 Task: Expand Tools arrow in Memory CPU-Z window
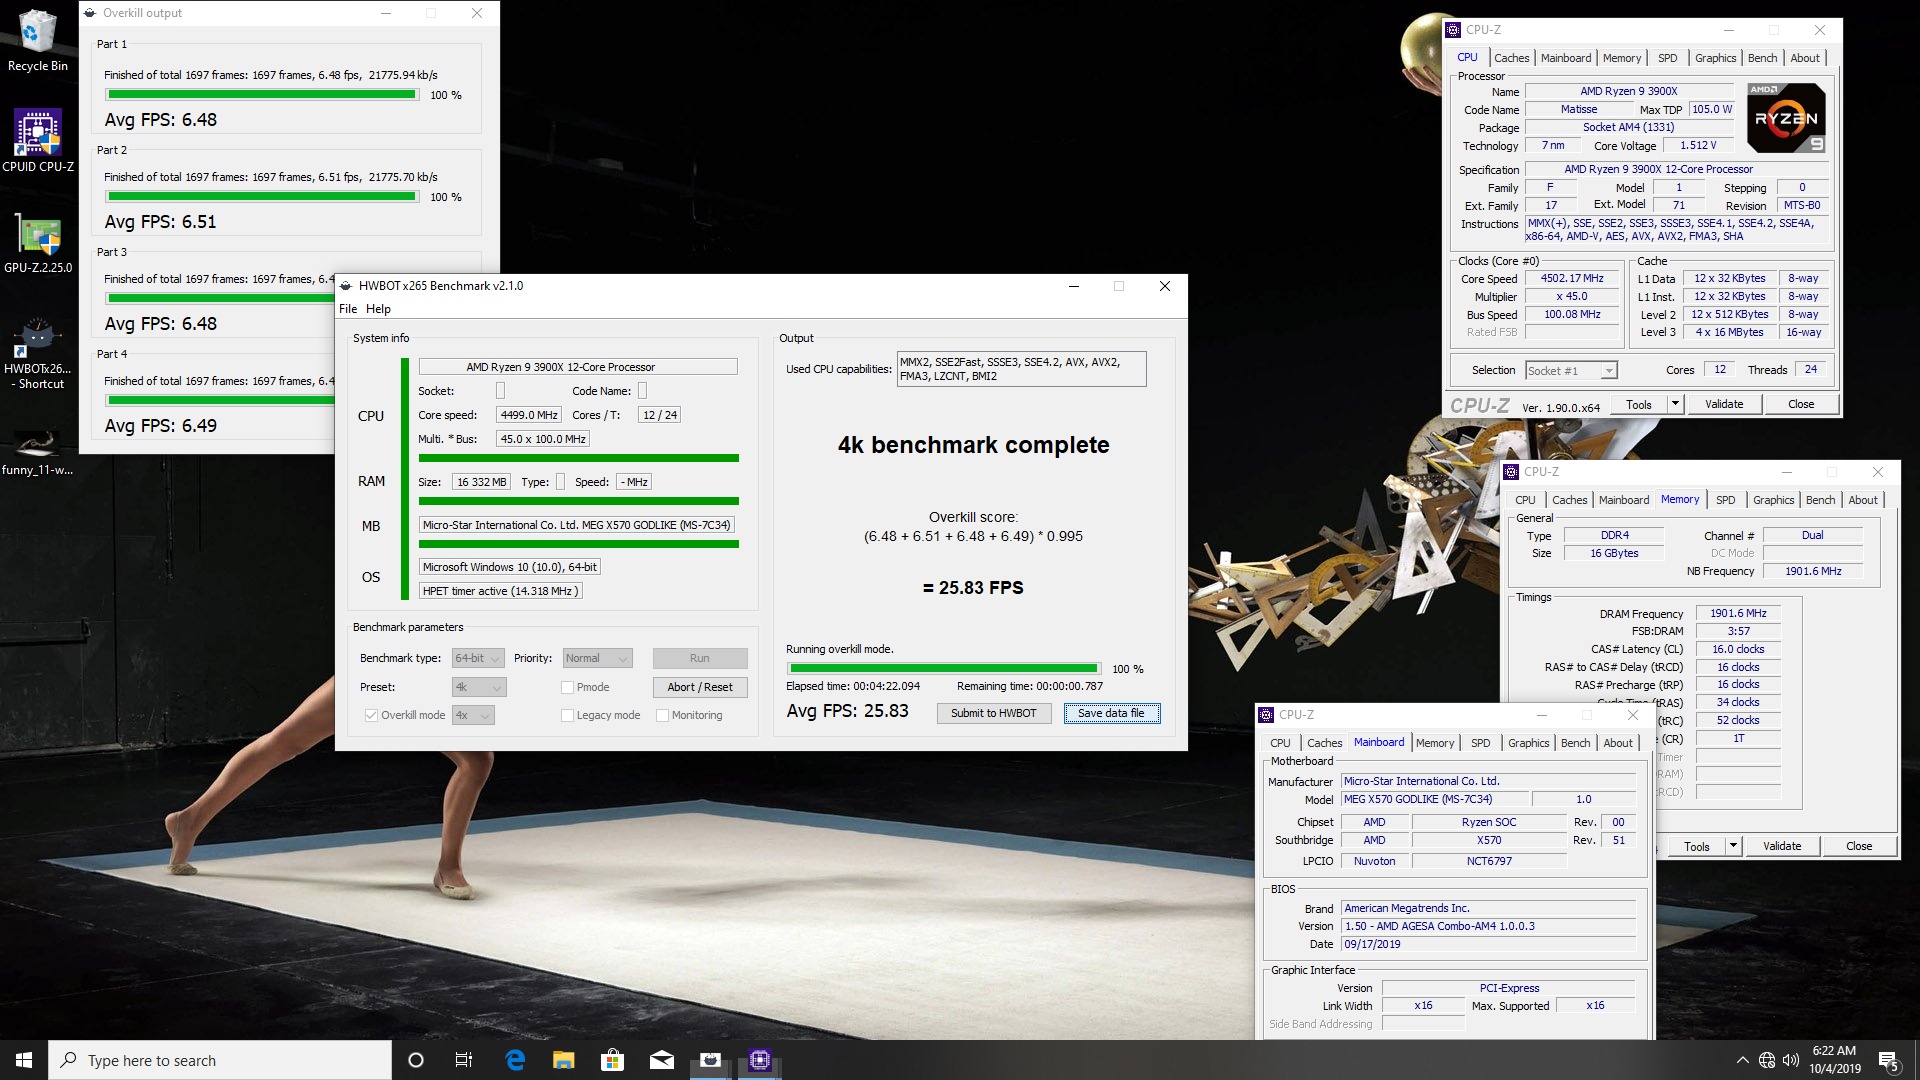tap(1733, 846)
